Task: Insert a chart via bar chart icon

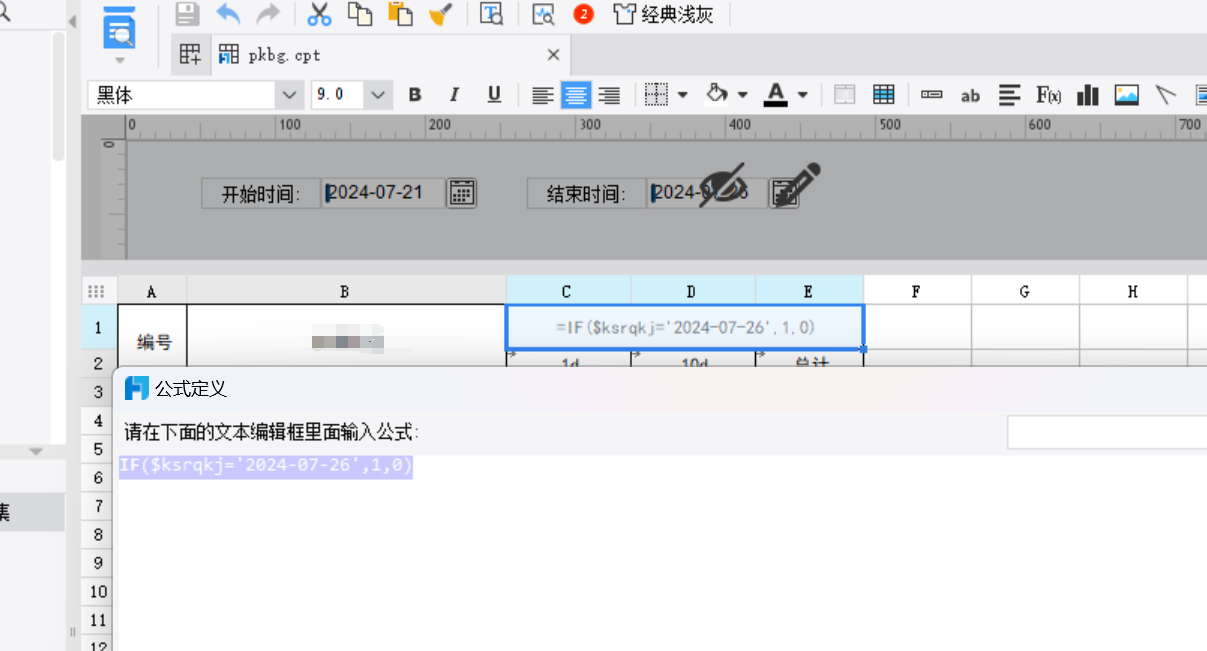Action: coord(1088,95)
